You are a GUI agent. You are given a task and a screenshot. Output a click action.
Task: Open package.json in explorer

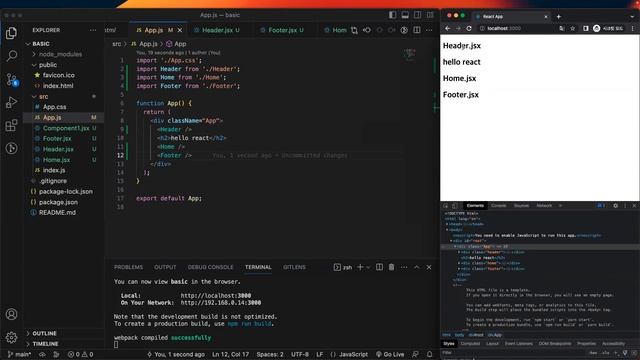pyautogui.click(x=58, y=202)
